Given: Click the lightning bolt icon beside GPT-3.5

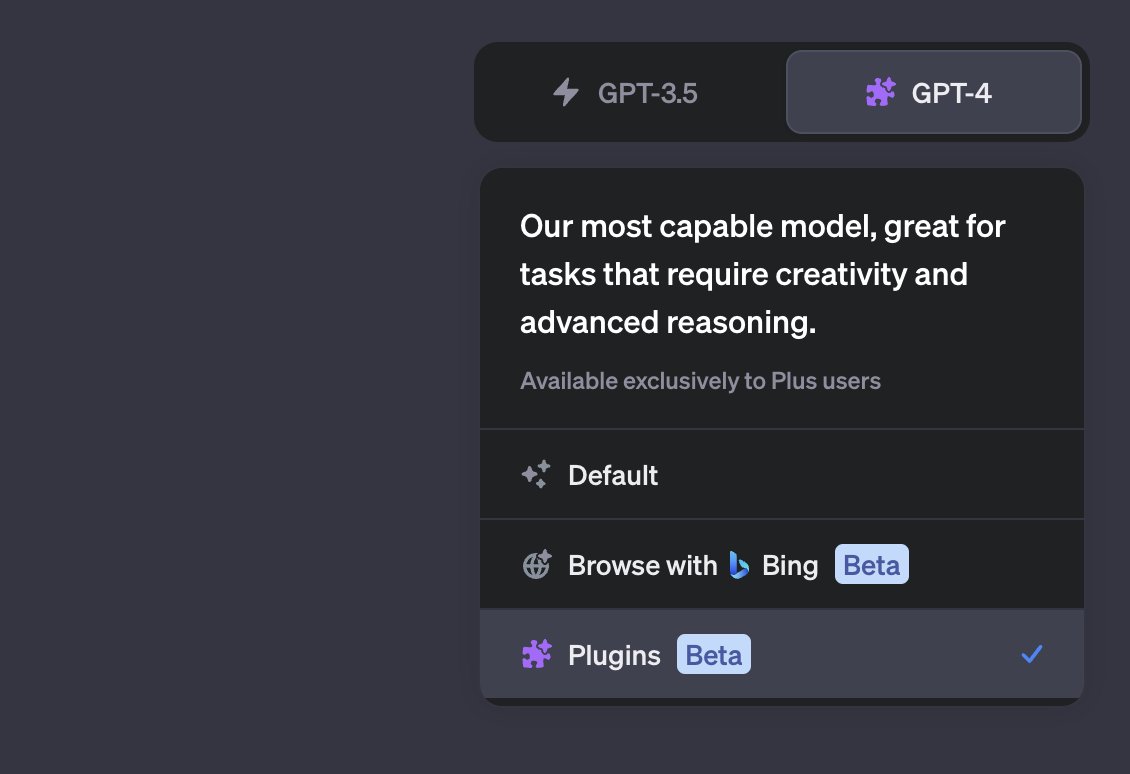Looking at the screenshot, I should (x=566, y=92).
